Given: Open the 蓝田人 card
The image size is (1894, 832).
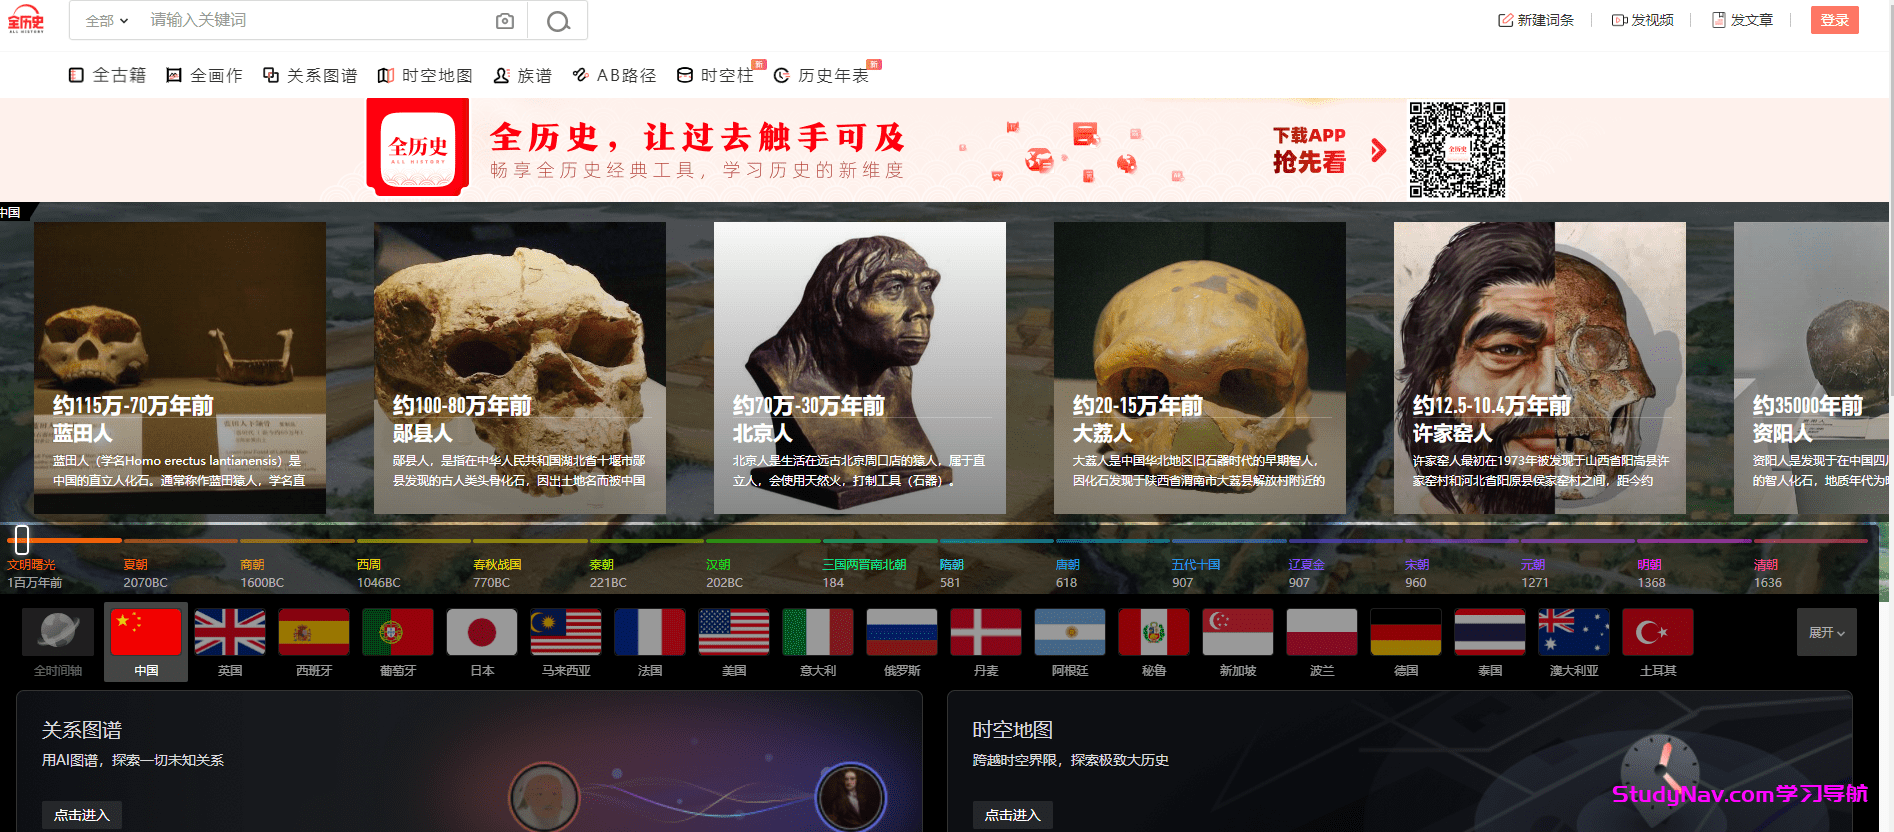Looking at the screenshot, I should click(180, 368).
